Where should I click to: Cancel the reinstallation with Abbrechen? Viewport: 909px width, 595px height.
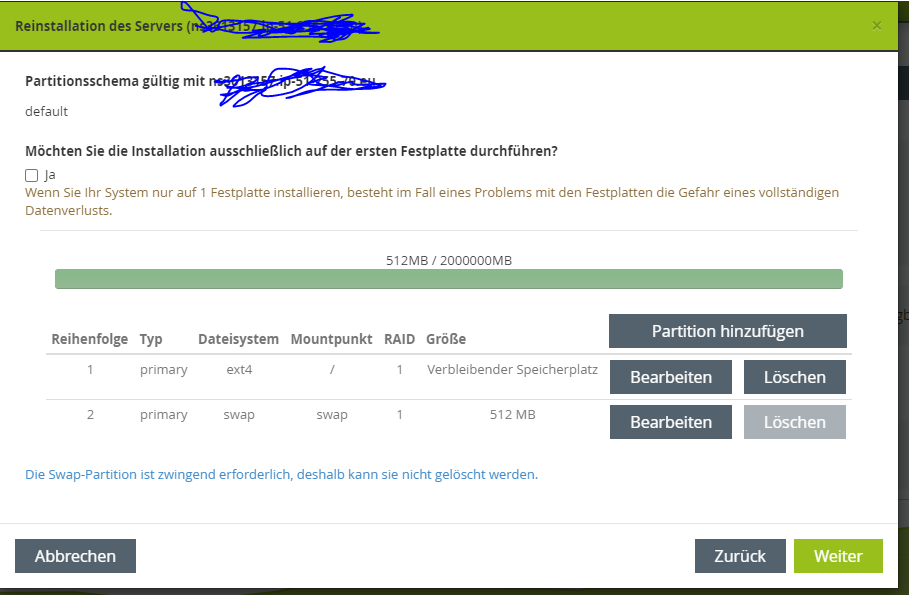75,556
